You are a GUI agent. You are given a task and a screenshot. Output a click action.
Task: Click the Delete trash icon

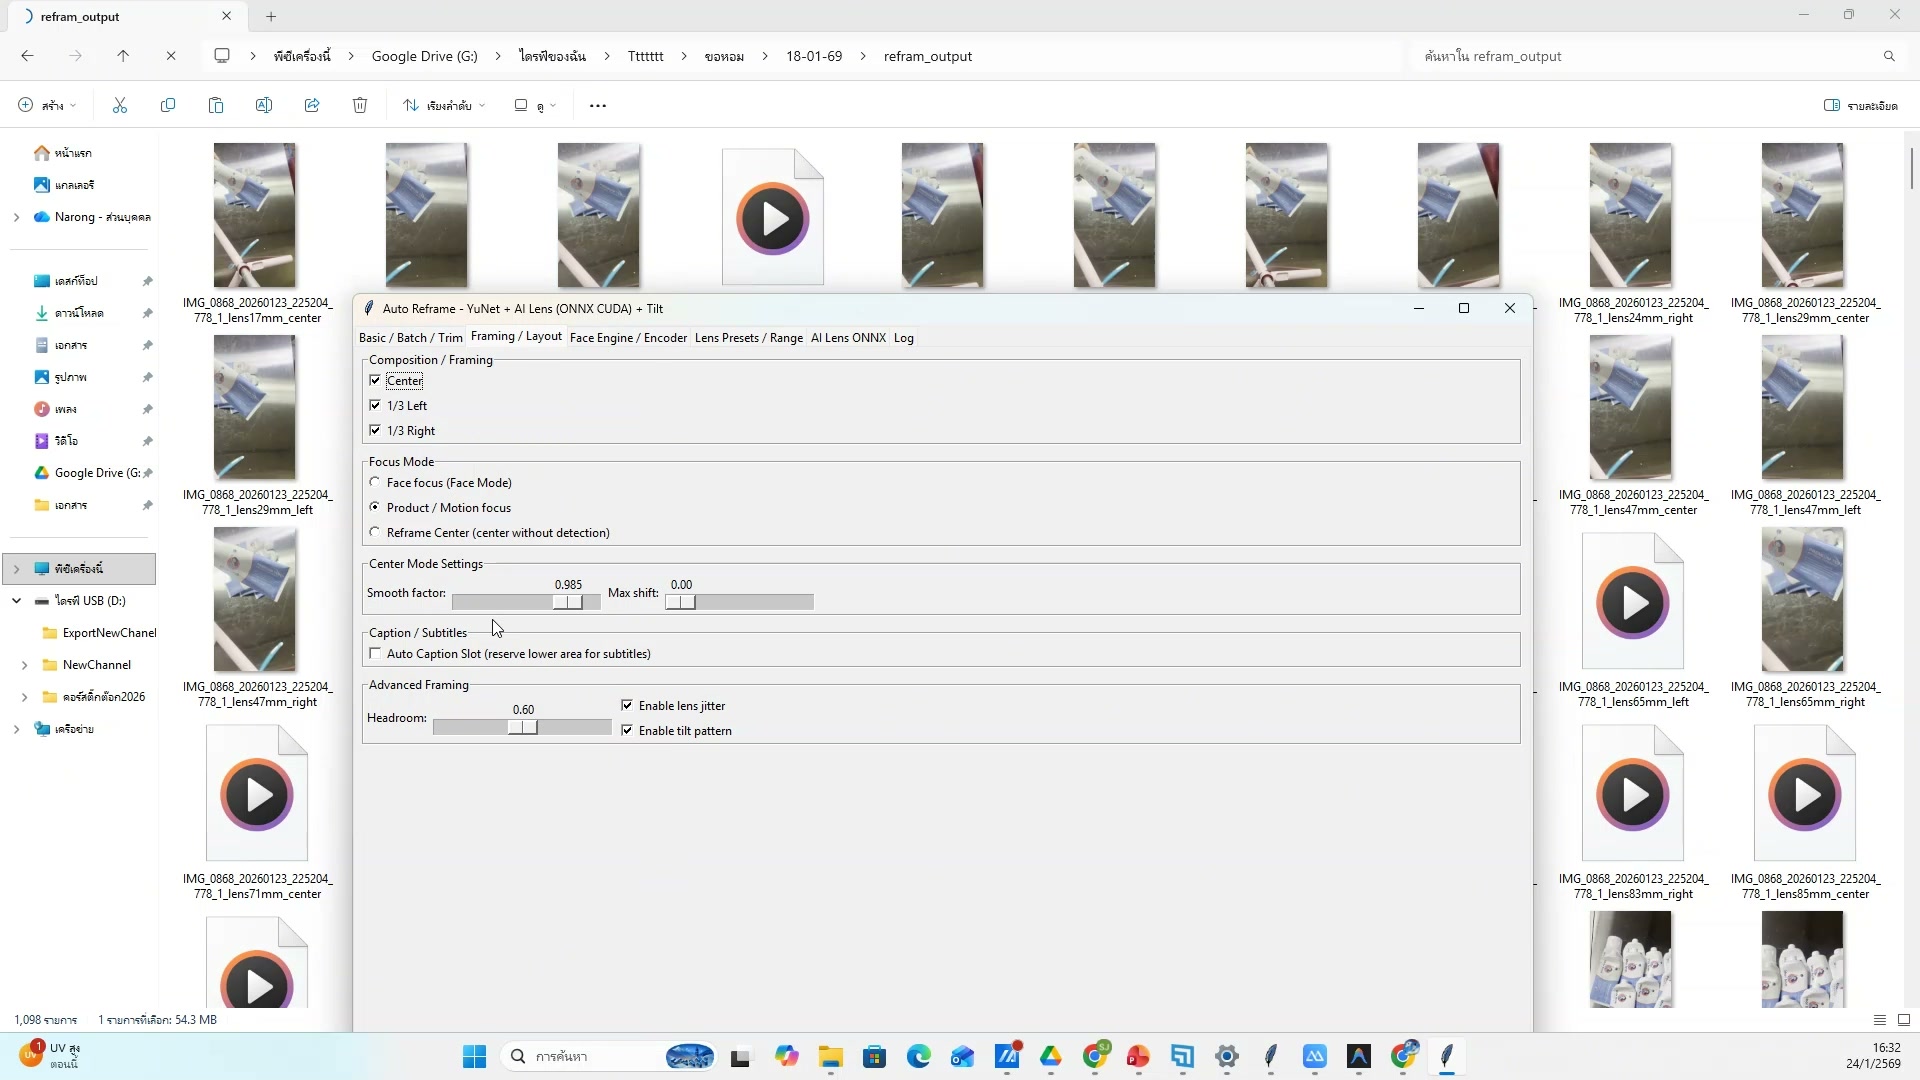(360, 105)
